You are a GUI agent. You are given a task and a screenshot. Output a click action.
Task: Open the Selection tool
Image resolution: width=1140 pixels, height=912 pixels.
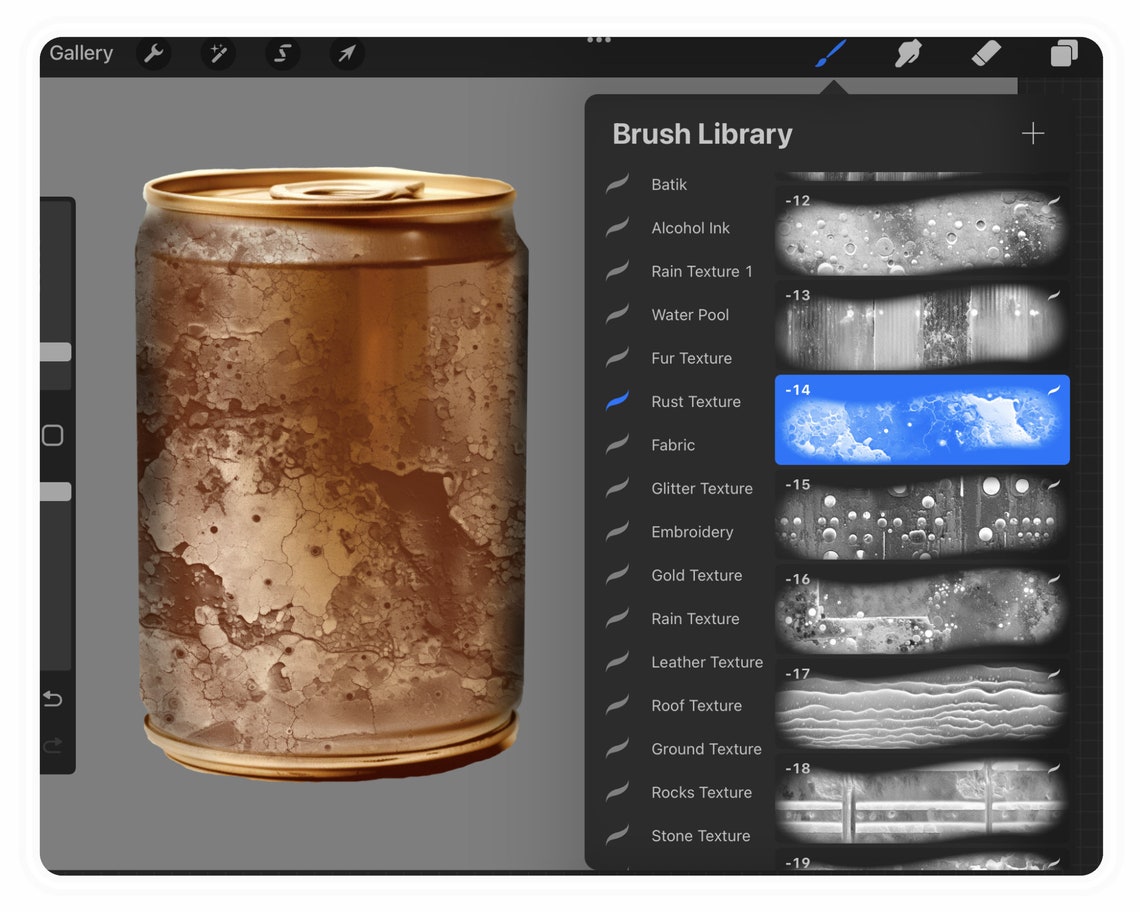tap(282, 54)
